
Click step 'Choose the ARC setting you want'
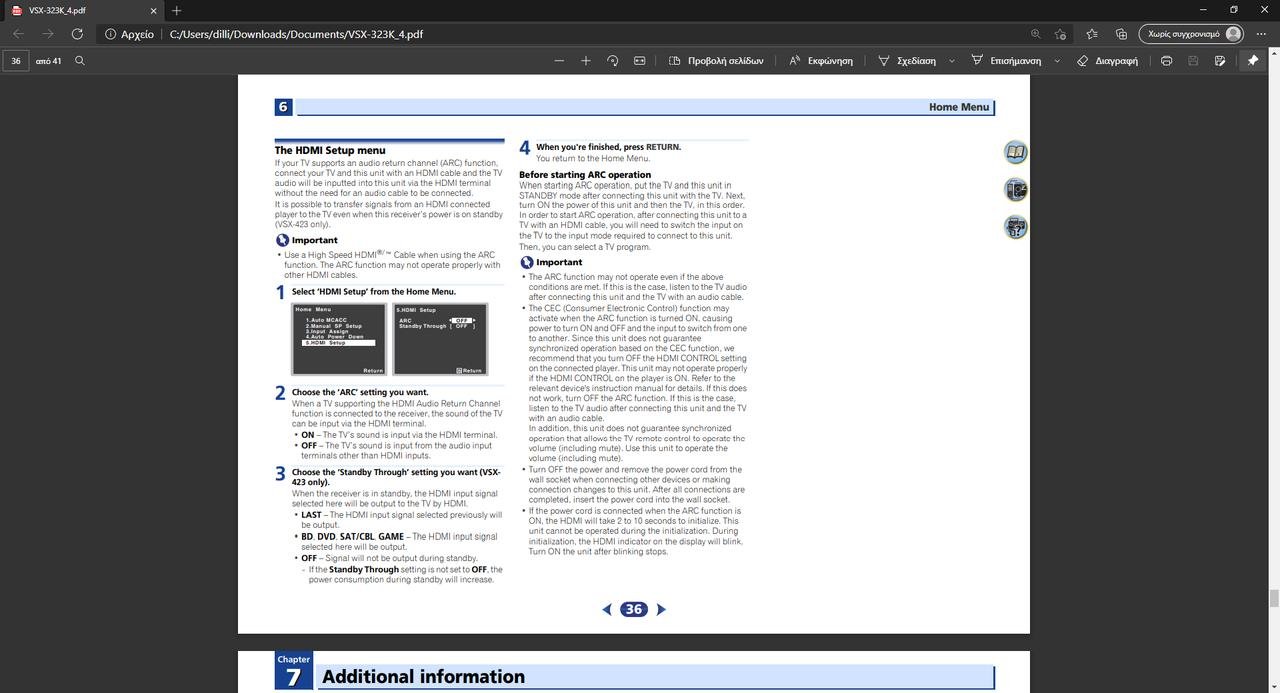tap(360, 392)
